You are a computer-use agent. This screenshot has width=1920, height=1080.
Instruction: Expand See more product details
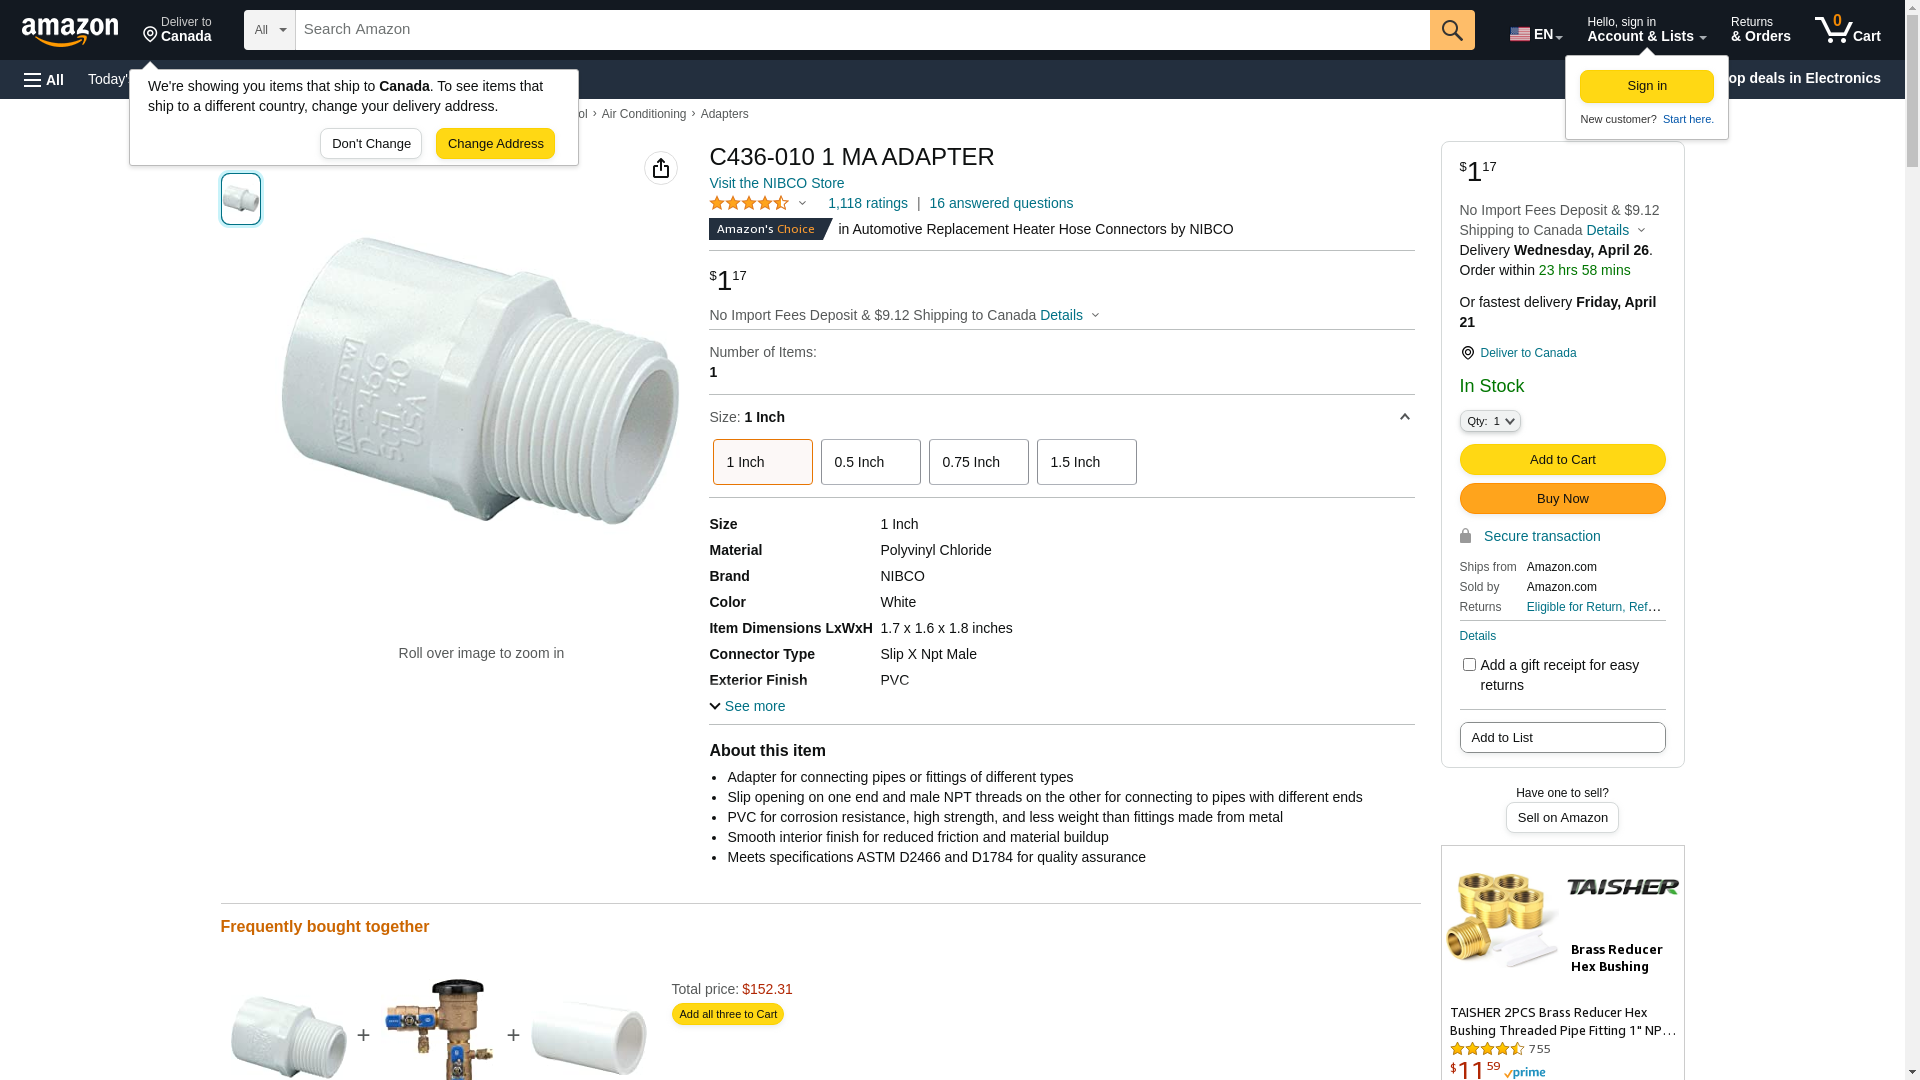coord(747,706)
